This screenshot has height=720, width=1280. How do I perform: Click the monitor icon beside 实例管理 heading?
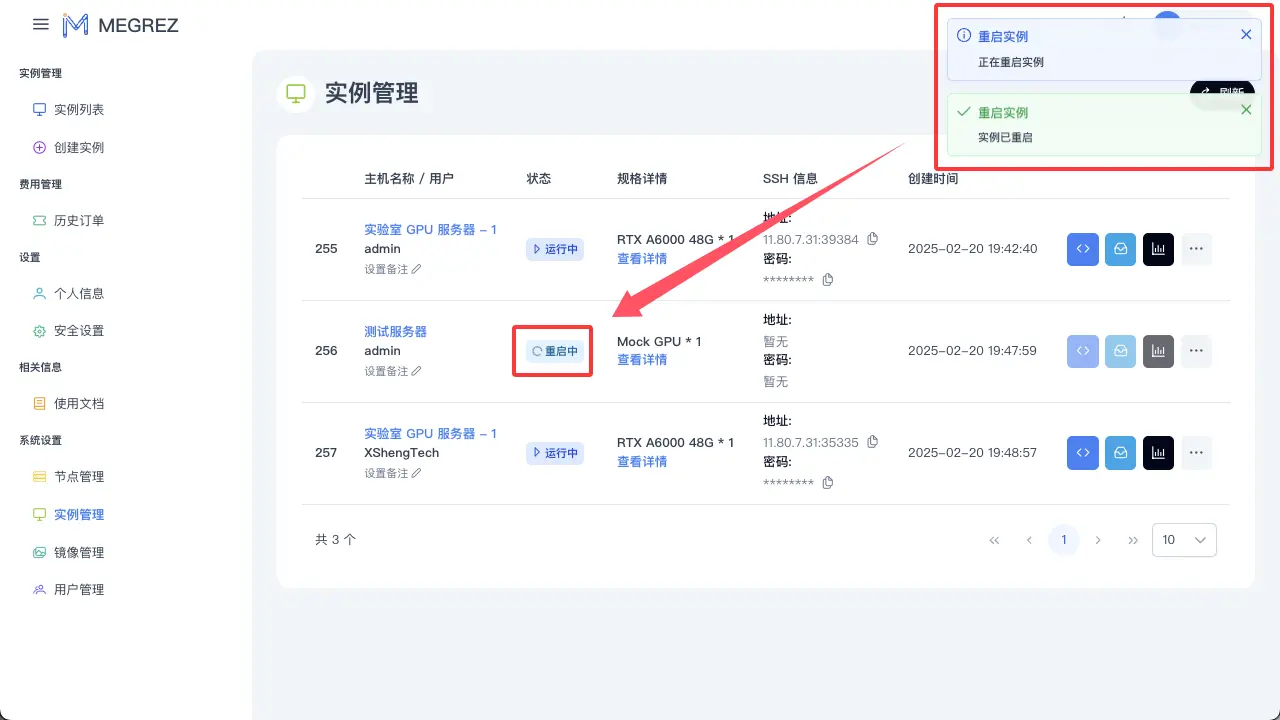(296, 93)
